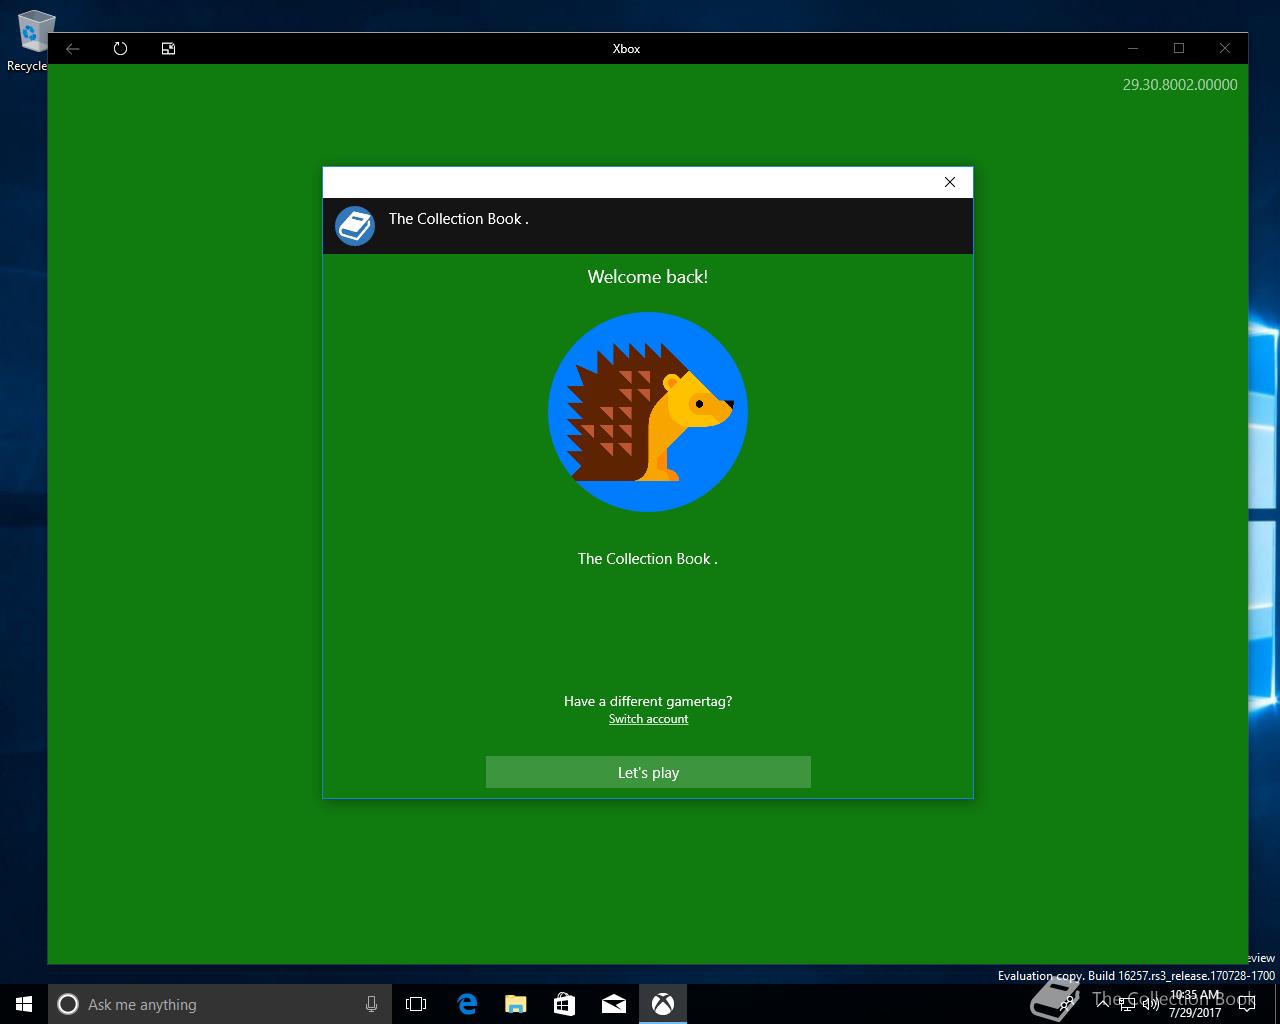Select the Xbox app taskbar icon
Image resolution: width=1280 pixels, height=1024 pixels.
click(663, 1004)
